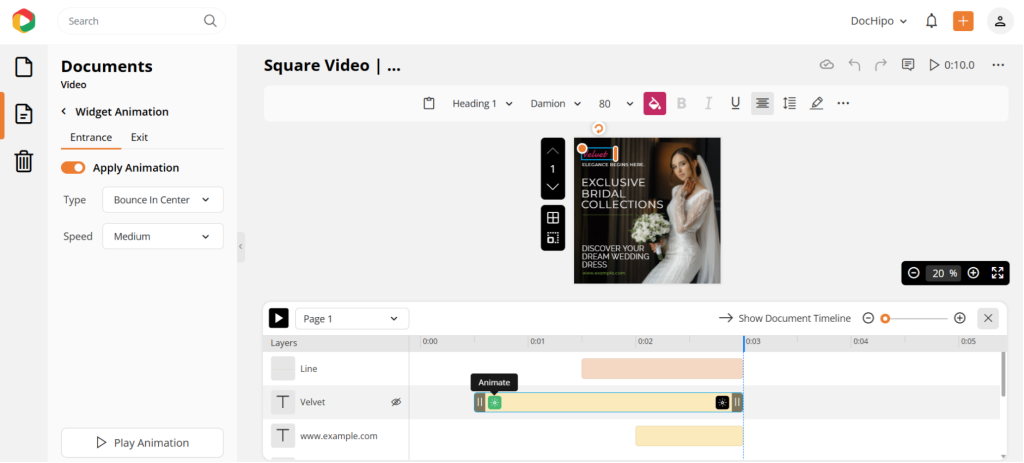Screen dimensions: 1024x463
Task: Switch to the Entrance tab
Action: (91, 137)
